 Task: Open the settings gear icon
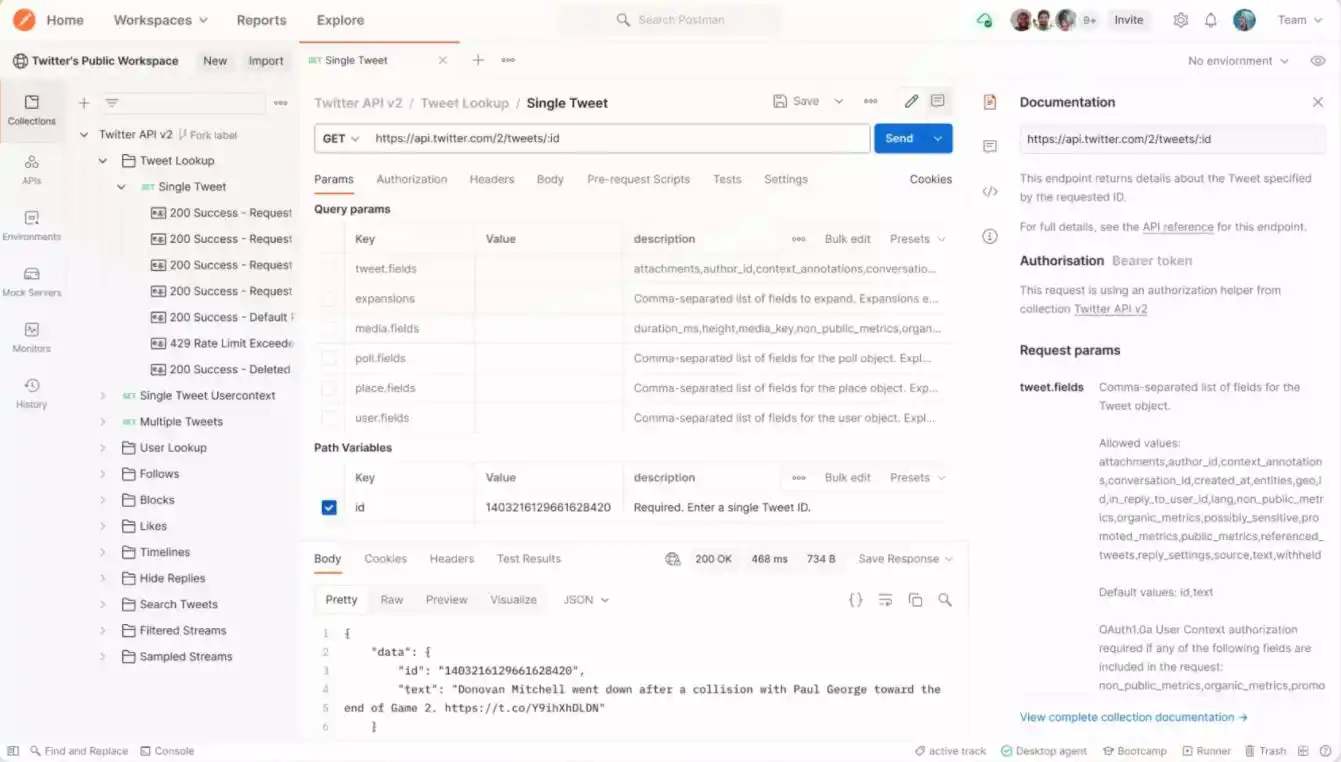[1181, 20]
